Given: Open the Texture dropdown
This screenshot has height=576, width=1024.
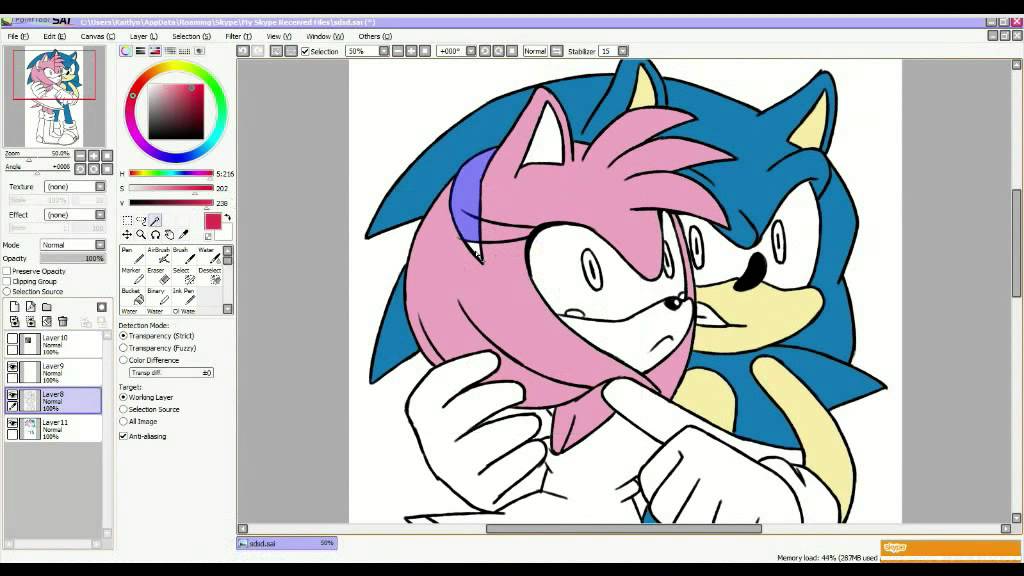Looking at the screenshot, I should tap(74, 187).
